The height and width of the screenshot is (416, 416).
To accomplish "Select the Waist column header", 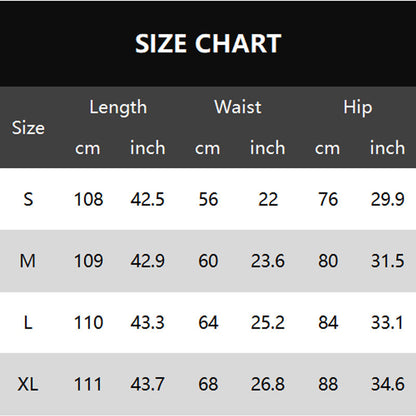I will (238, 107).
